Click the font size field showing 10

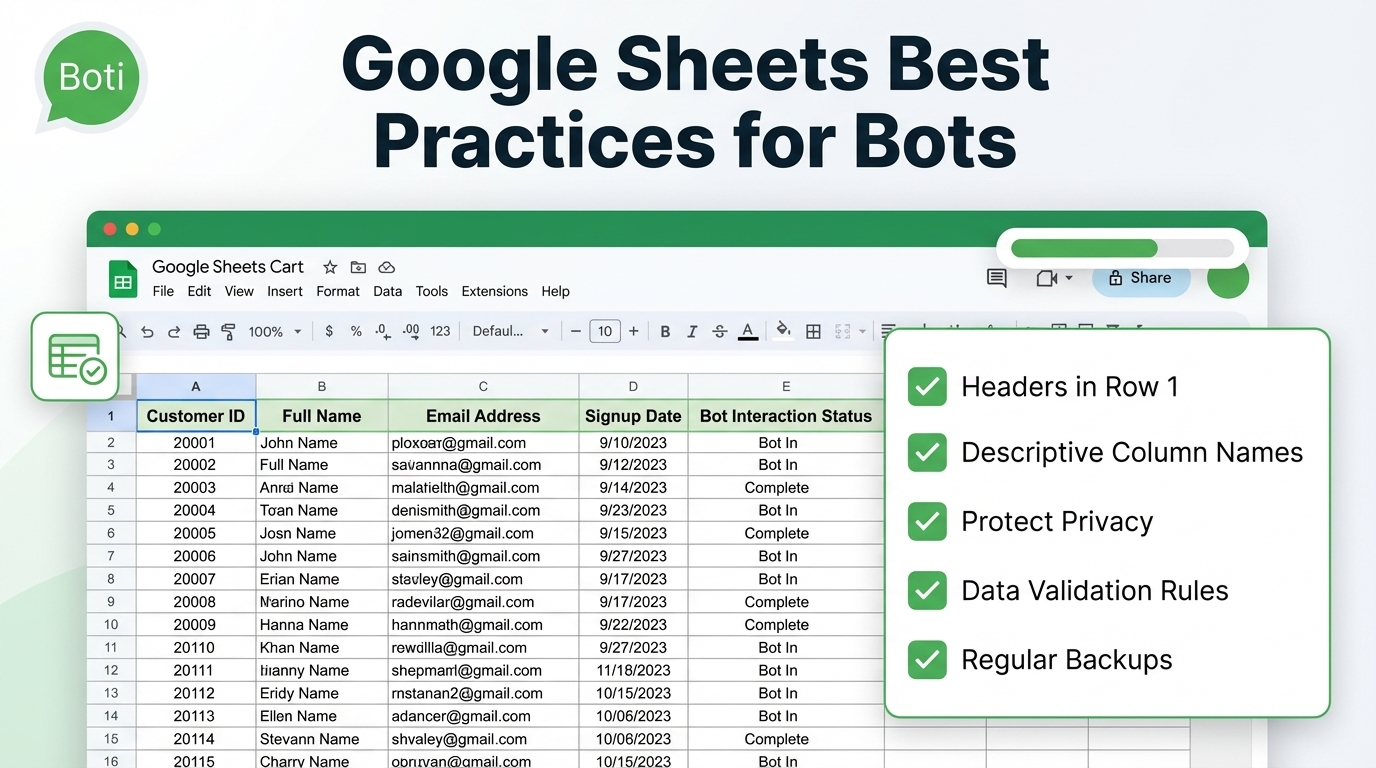[x=605, y=331]
